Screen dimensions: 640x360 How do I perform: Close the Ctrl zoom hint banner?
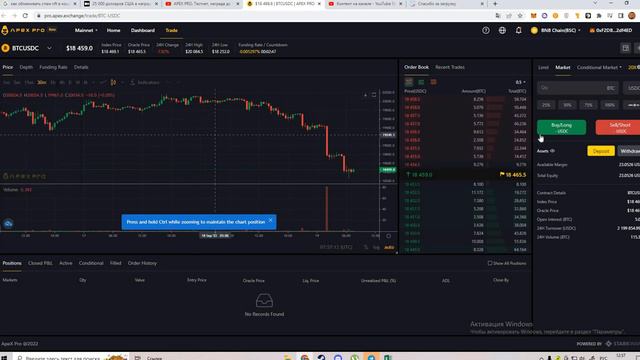(270, 220)
